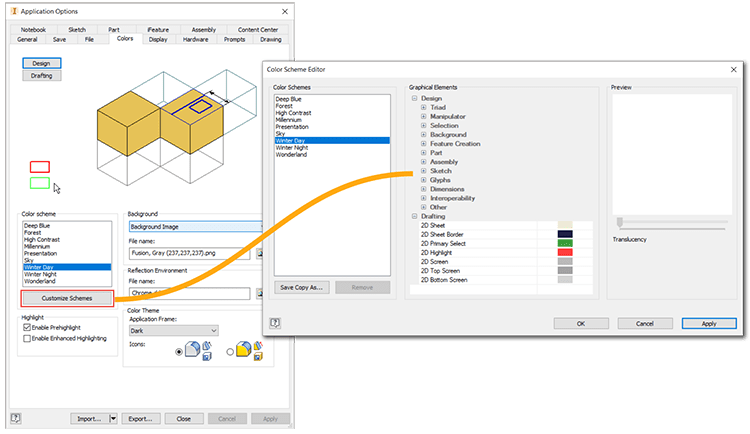750x434 pixels.
Task: Click the 2D Primary Select green swatch
Action: [x=565, y=243]
